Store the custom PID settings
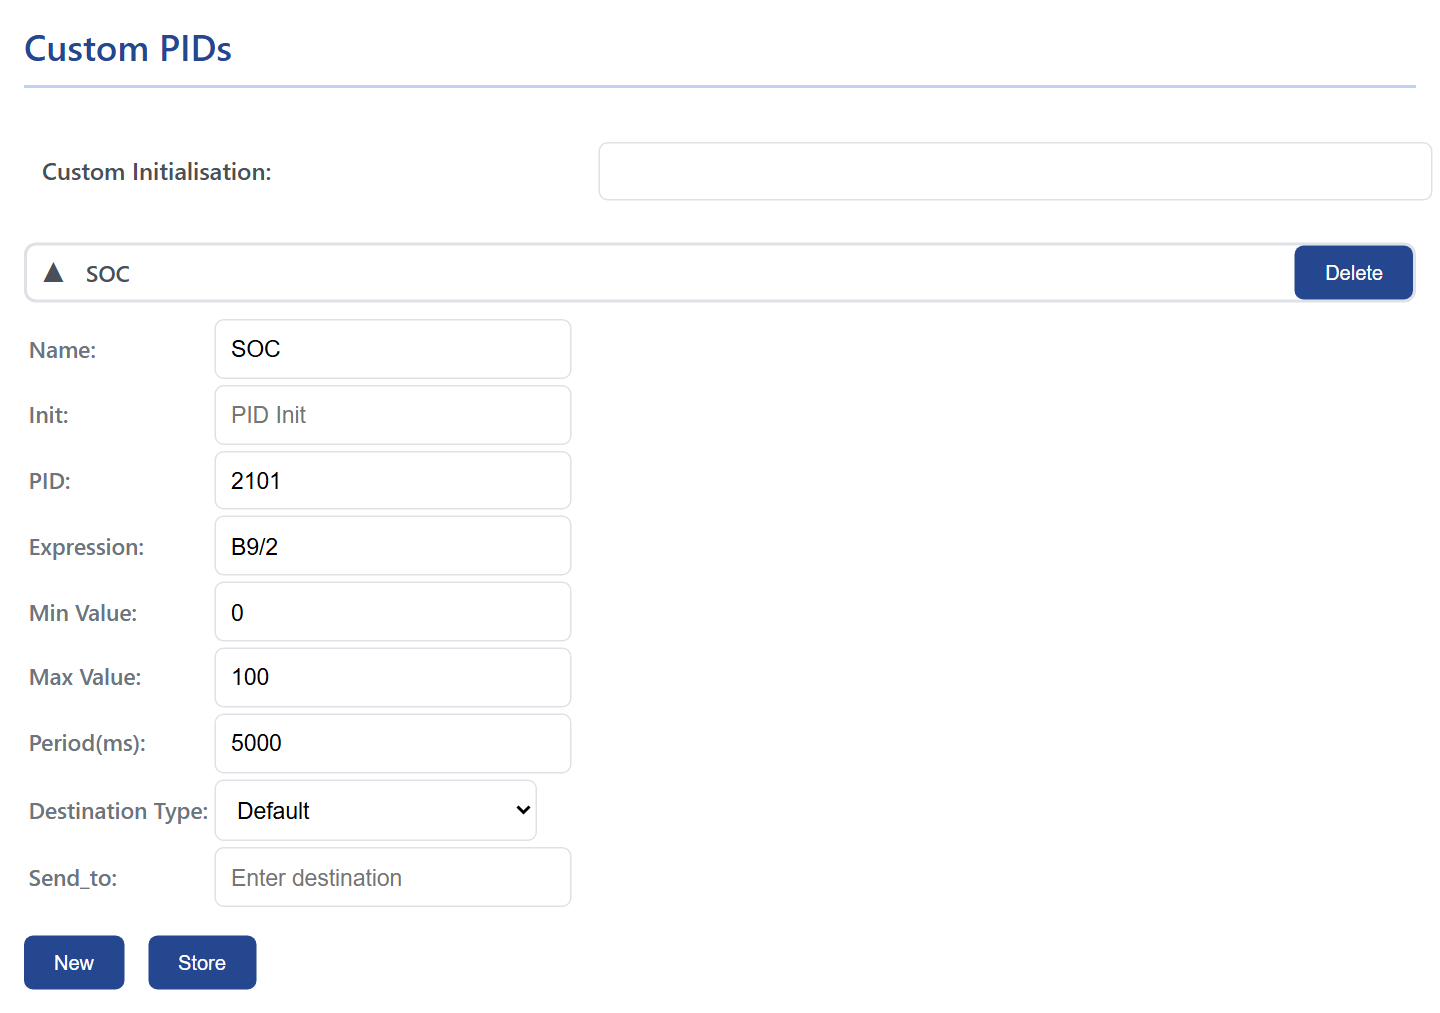The width and height of the screenshot is (1440, 1013). coord(202,962)
